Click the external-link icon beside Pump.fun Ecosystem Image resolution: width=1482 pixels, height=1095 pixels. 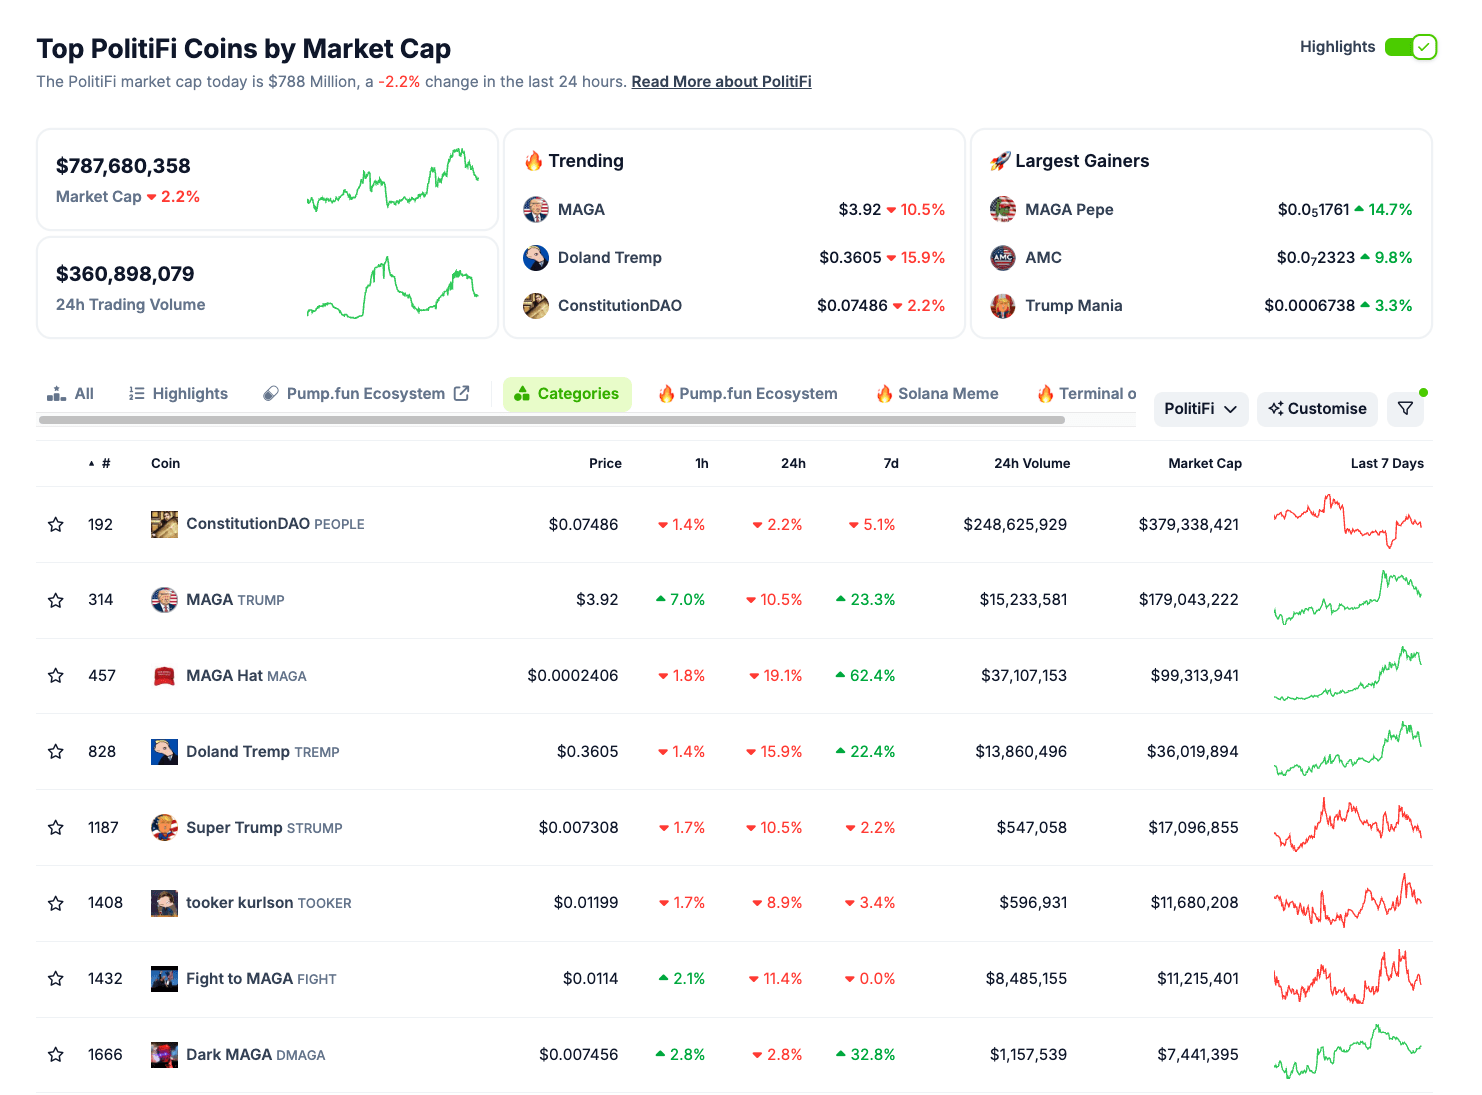coord(461,394)
